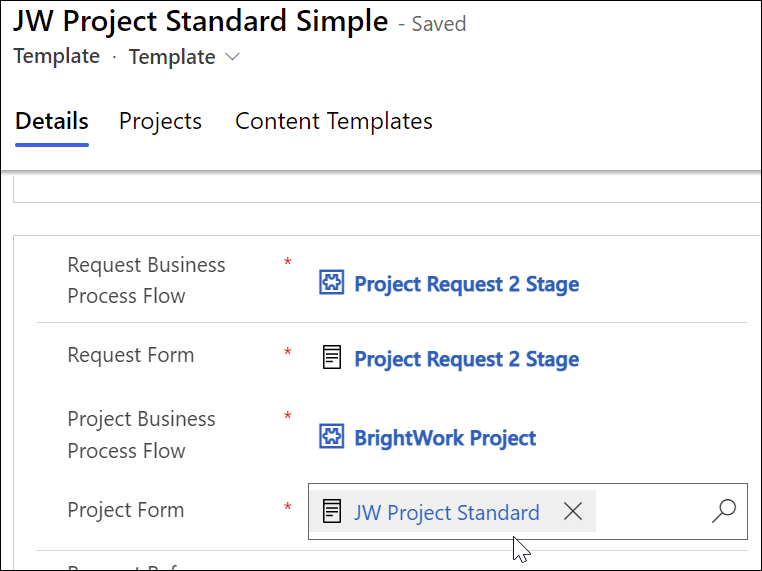Image resolution: width=762 pixels, height=571 pixels.
Task: Click the search magnifier in Project Form field
Action: [723, 512]
